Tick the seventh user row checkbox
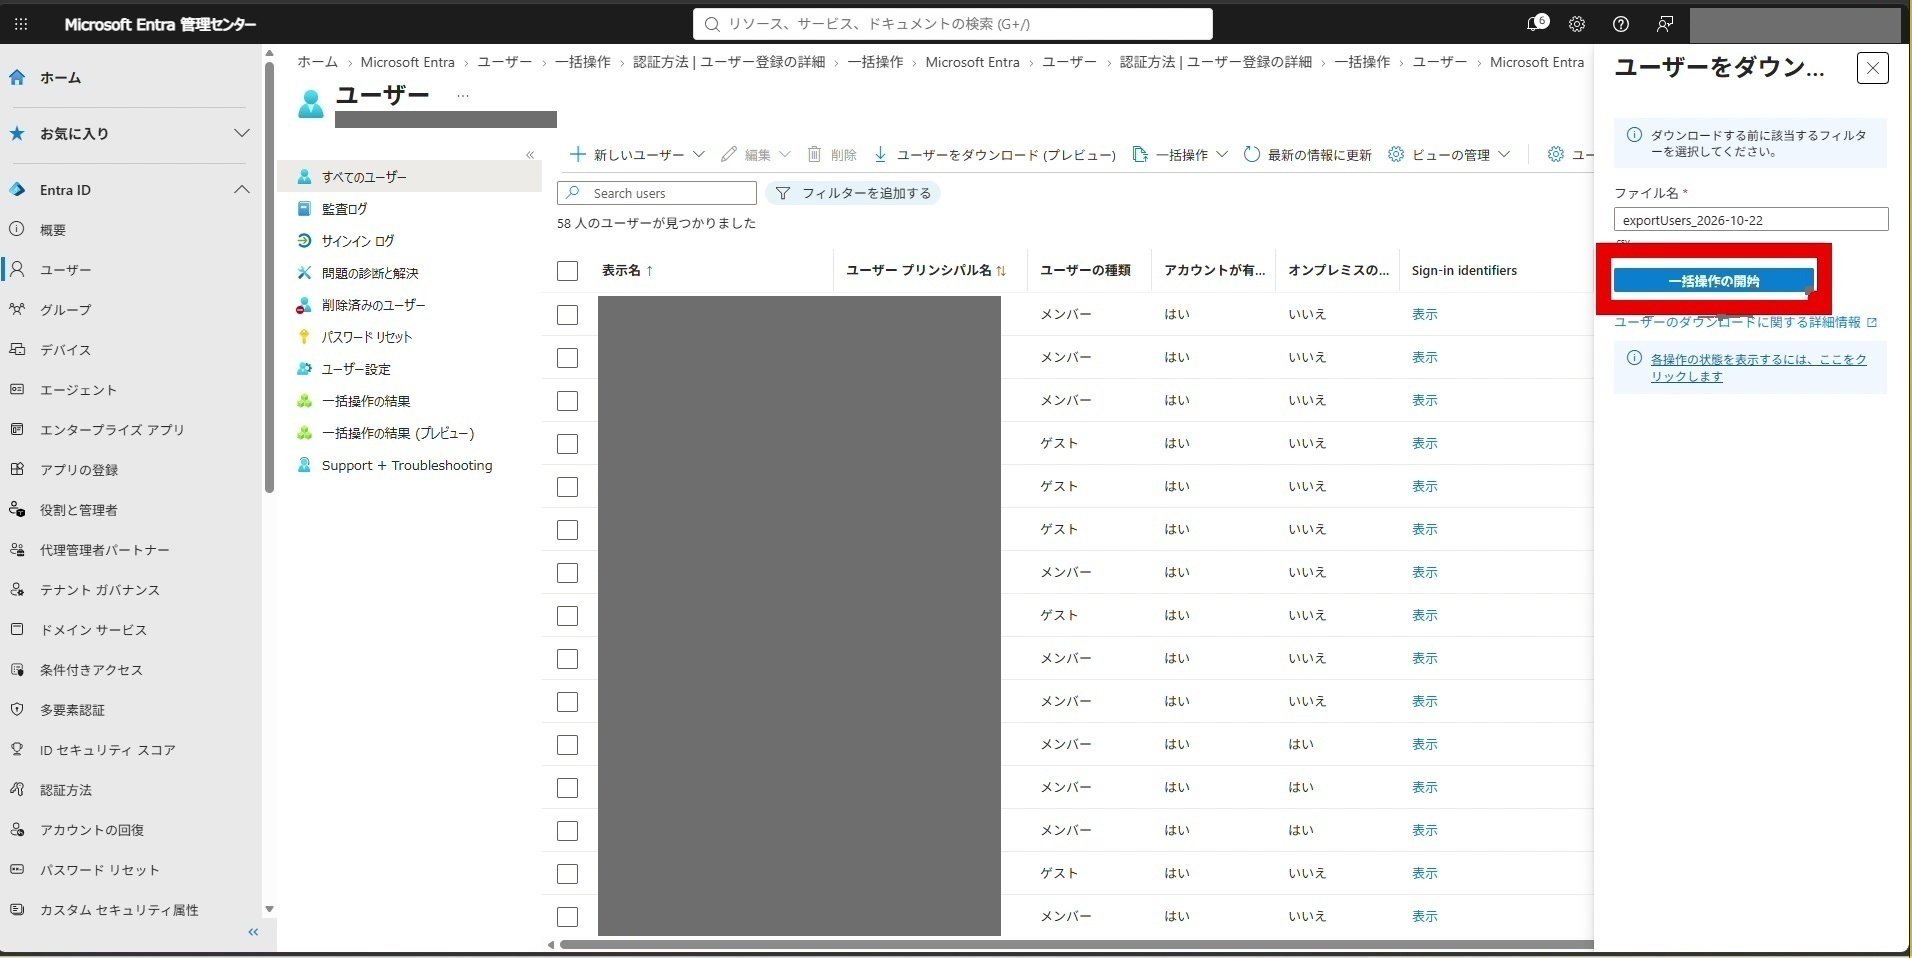The width and height of the screenshot is (1912, 958). click(567, 573)
